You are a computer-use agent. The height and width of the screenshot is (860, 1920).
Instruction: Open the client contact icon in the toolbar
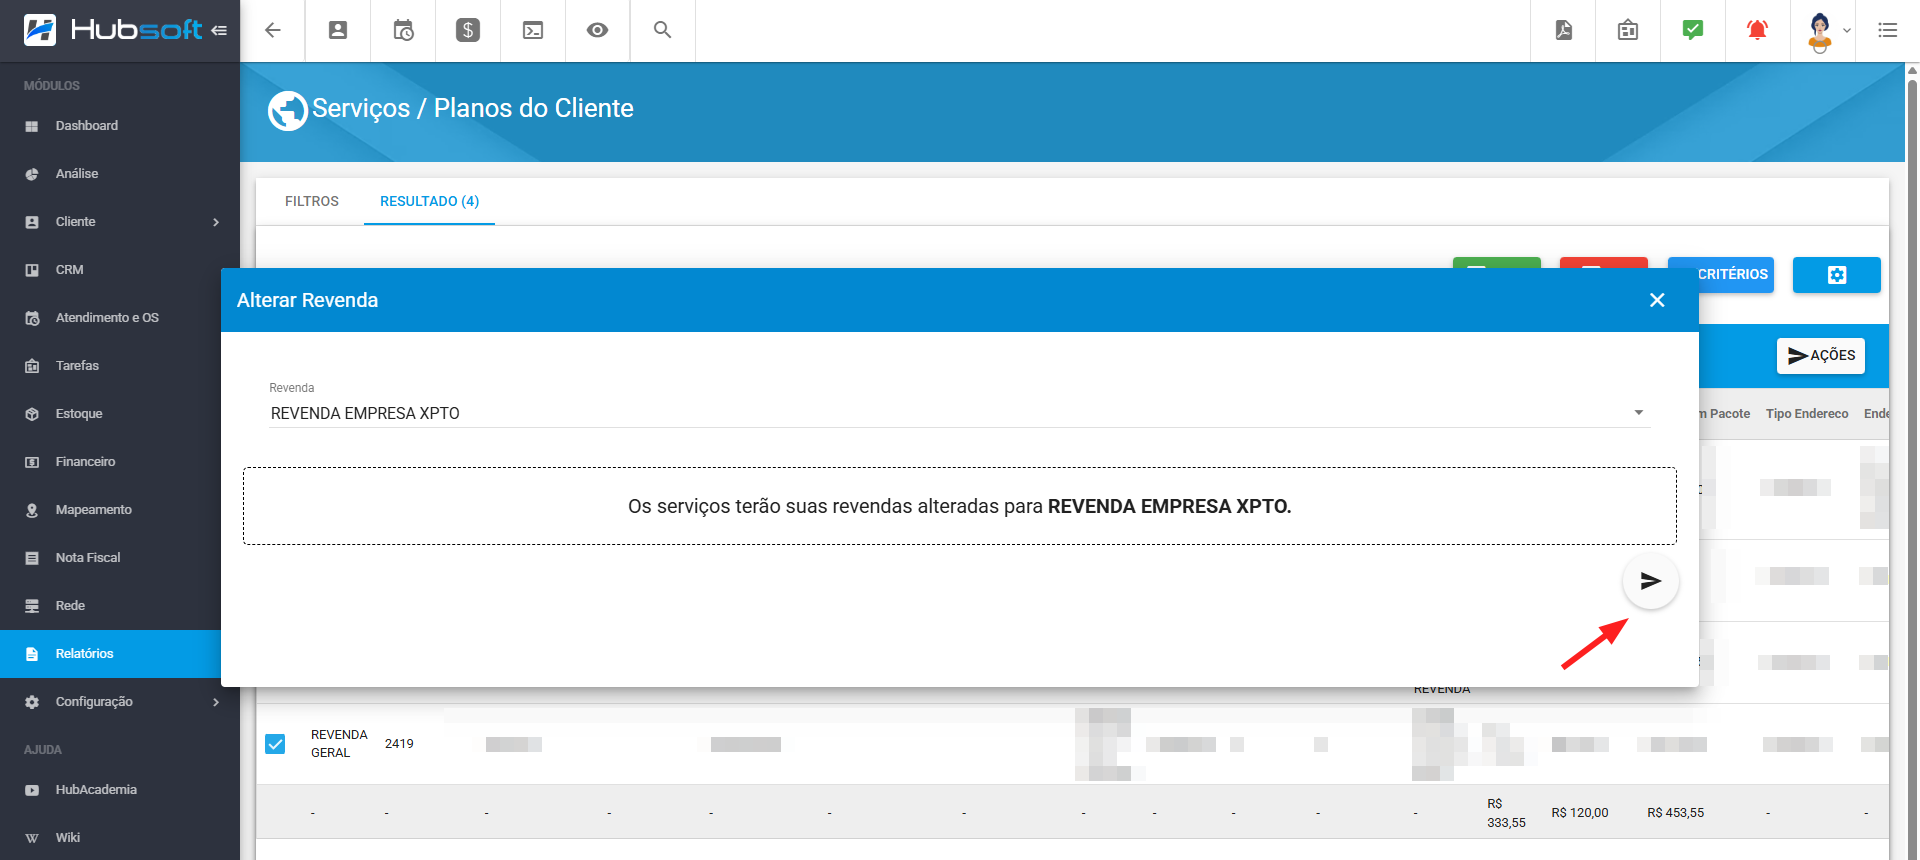click(x=338, y=30)
